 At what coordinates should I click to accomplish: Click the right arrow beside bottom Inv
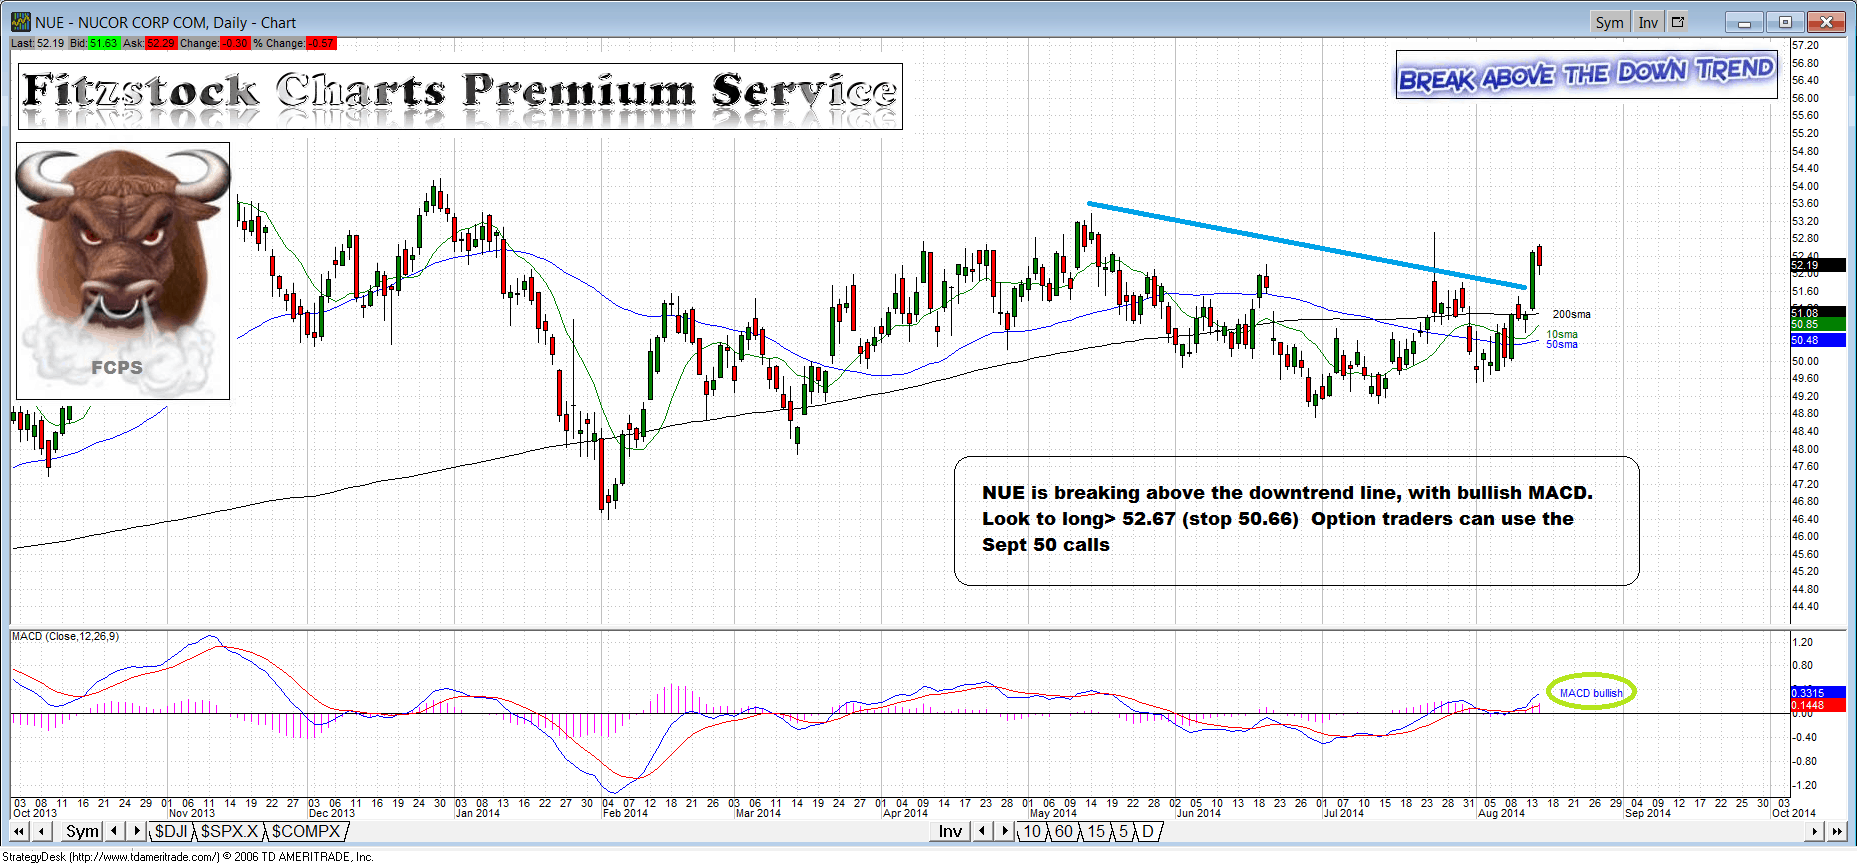1005,831
